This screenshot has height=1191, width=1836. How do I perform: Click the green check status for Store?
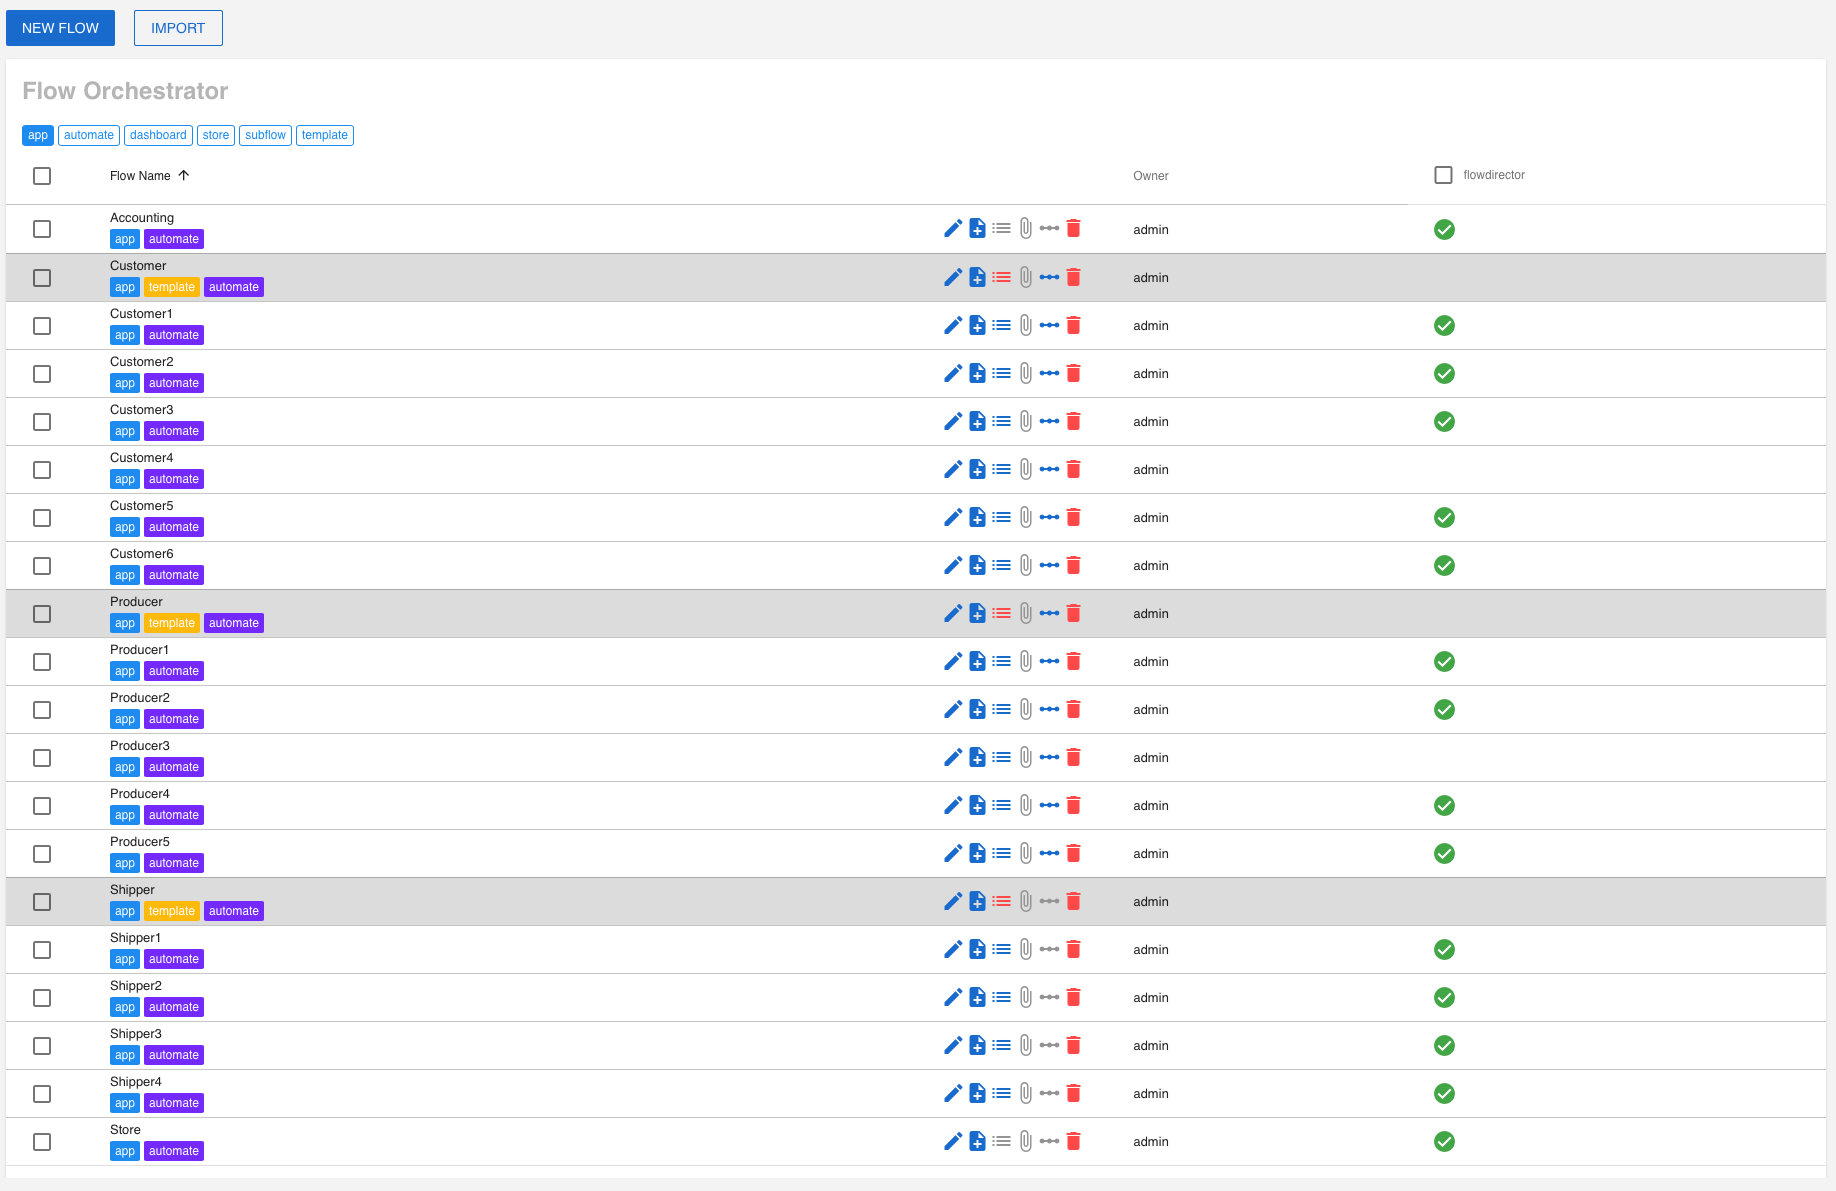pyautogui.click(x=1444, y=1141)
